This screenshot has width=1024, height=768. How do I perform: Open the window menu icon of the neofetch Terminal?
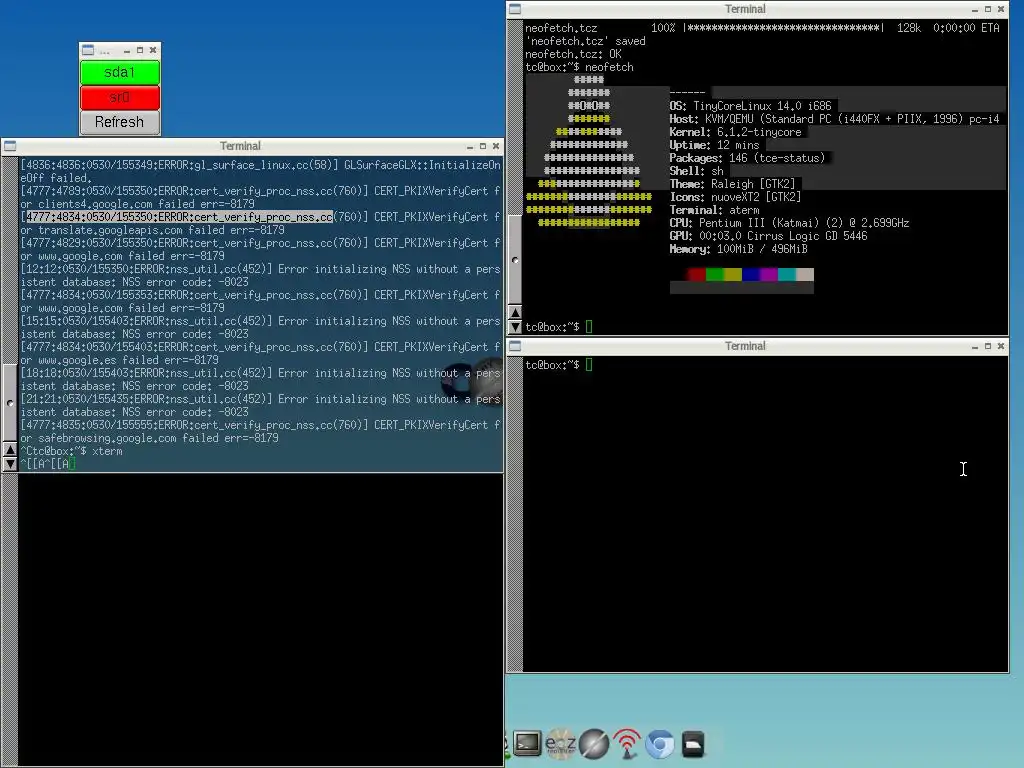(515, 9)
